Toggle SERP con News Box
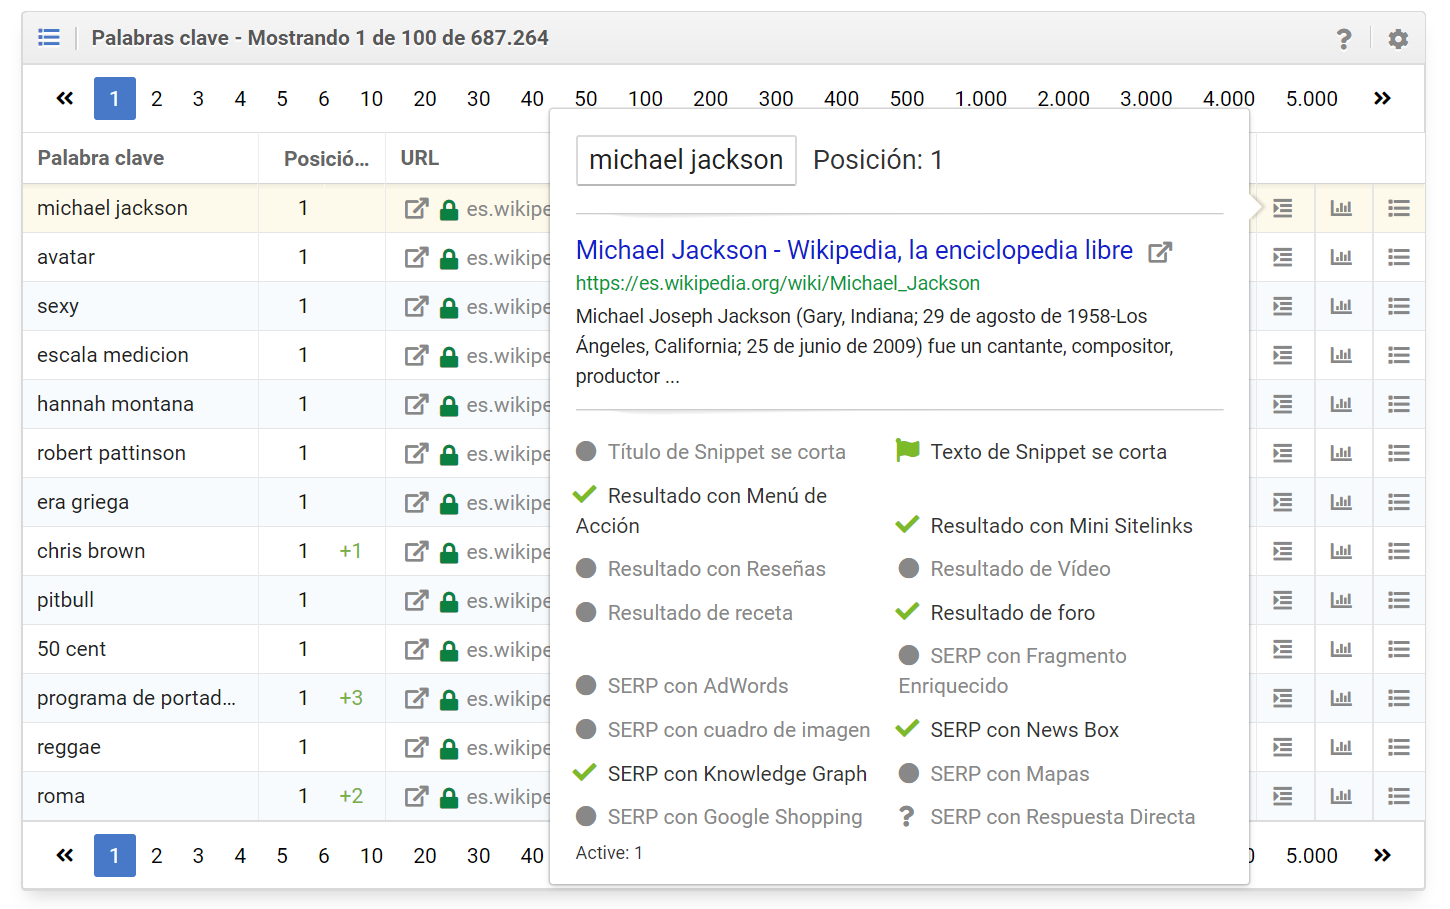Image resolution: width=1450 pixels, height=909 pixels. [x=1007, y=730]
